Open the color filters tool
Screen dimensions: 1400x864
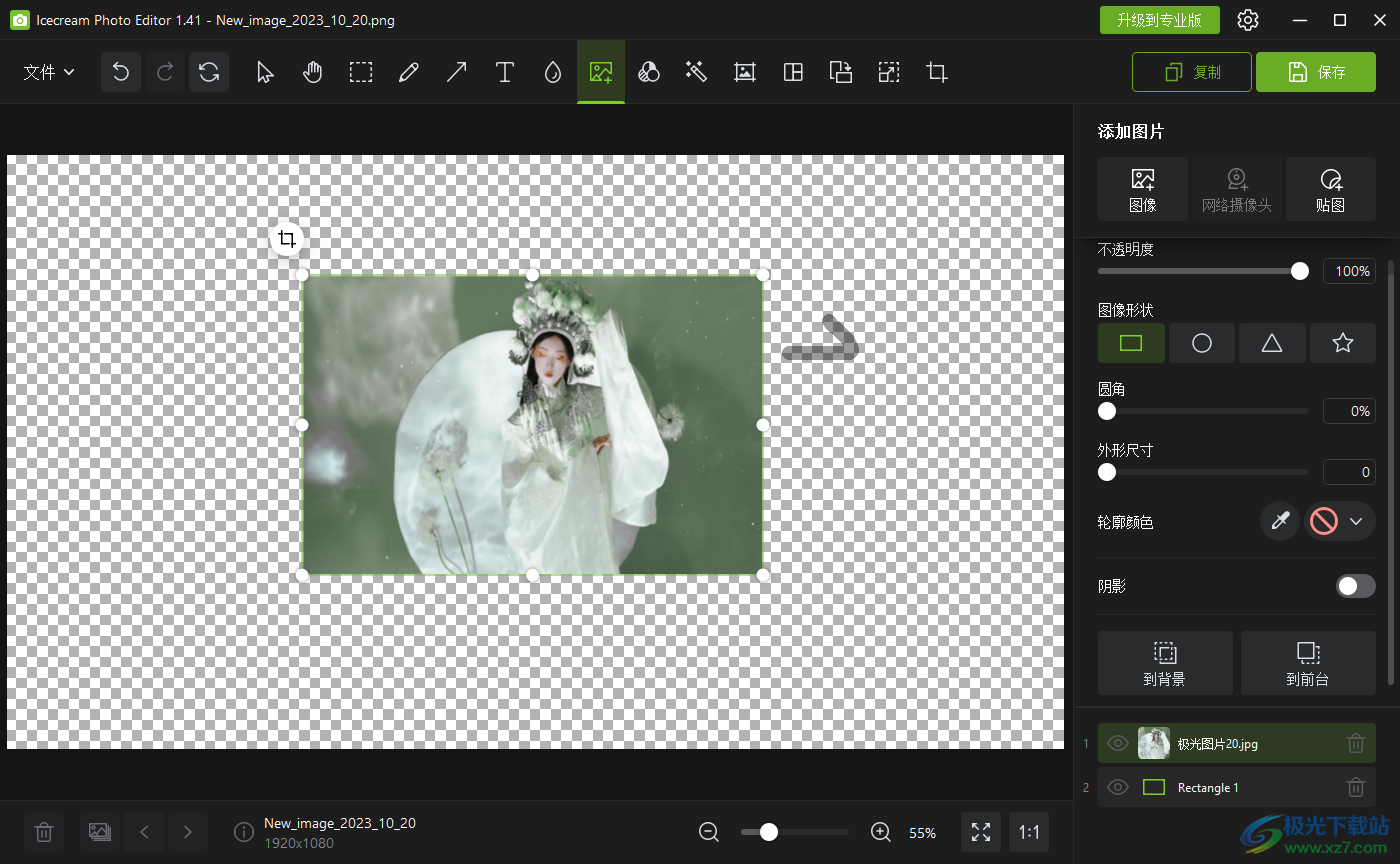[x=649, y=72]
